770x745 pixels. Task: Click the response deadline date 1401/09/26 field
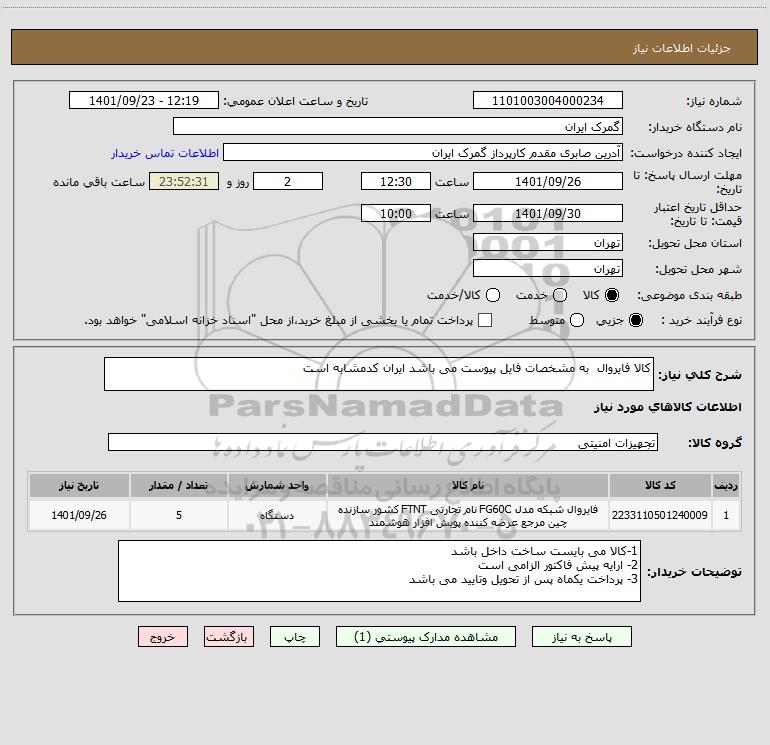(x=548, y=181)
